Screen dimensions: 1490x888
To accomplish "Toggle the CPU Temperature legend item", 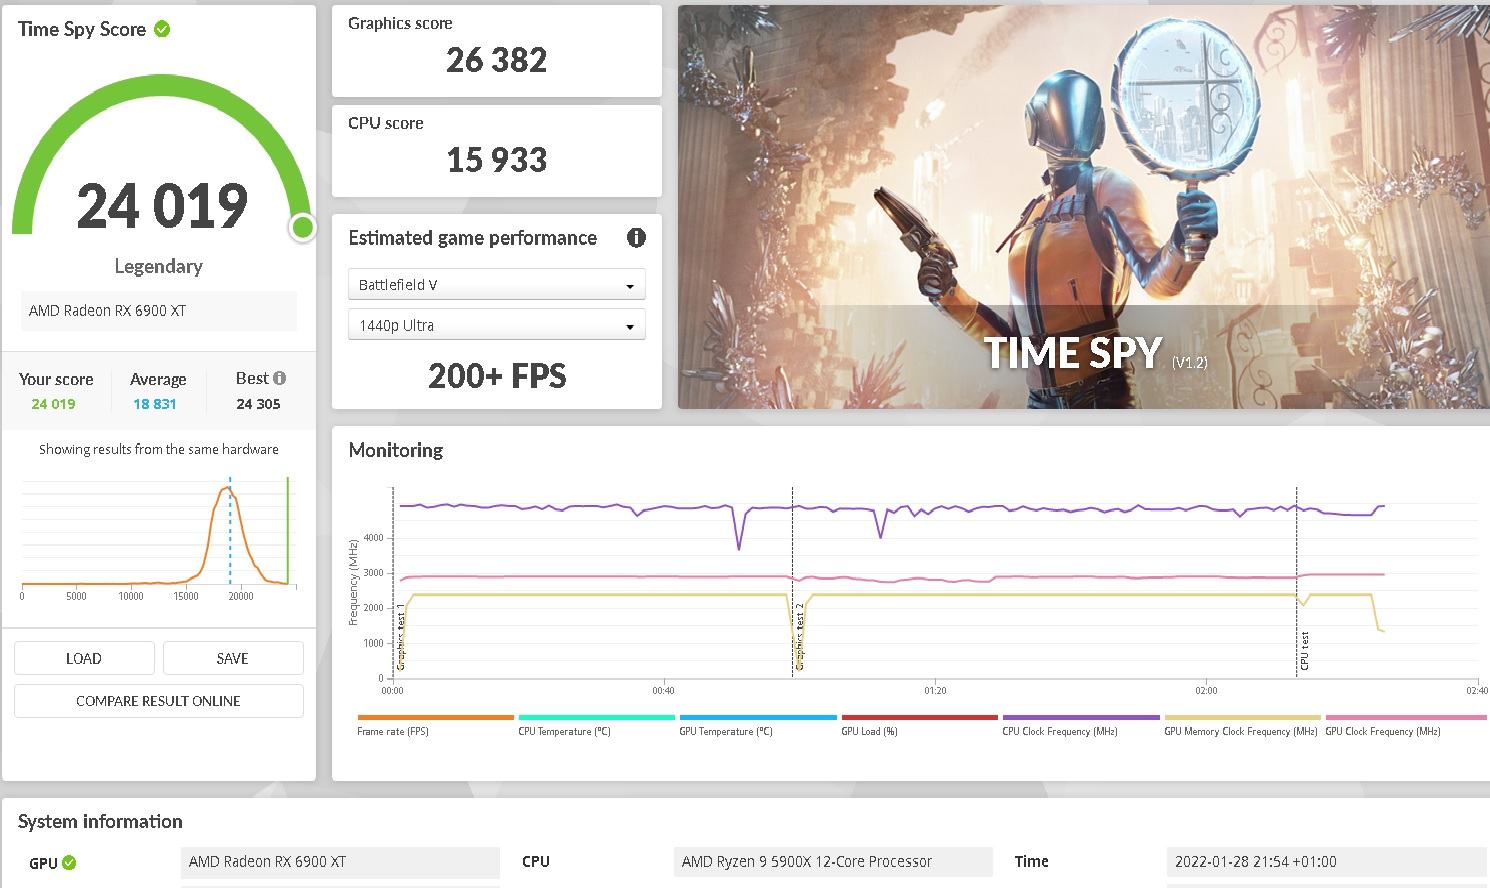I will 564,731.
